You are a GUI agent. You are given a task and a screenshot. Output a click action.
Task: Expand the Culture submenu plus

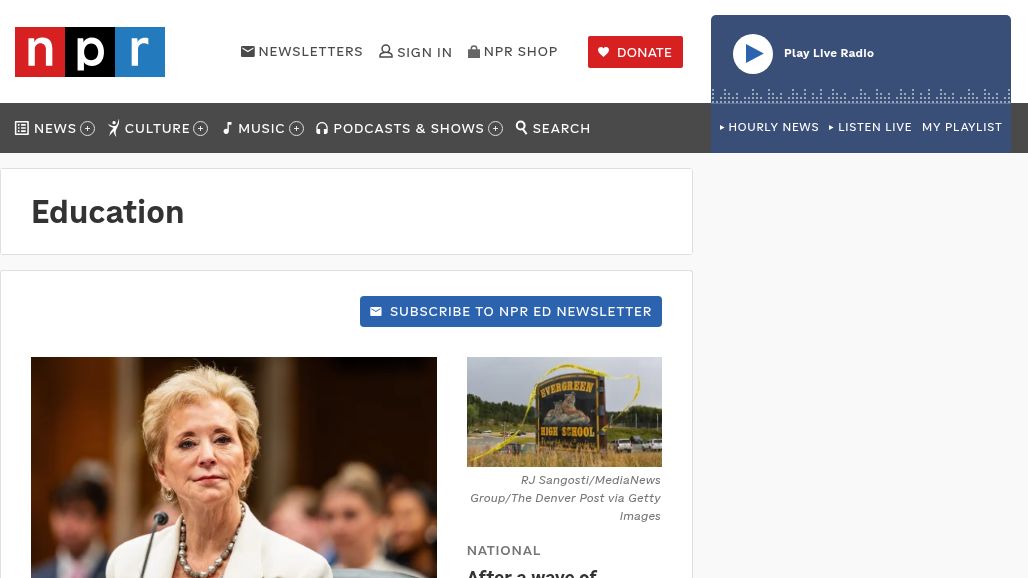[x=201, y=128]
